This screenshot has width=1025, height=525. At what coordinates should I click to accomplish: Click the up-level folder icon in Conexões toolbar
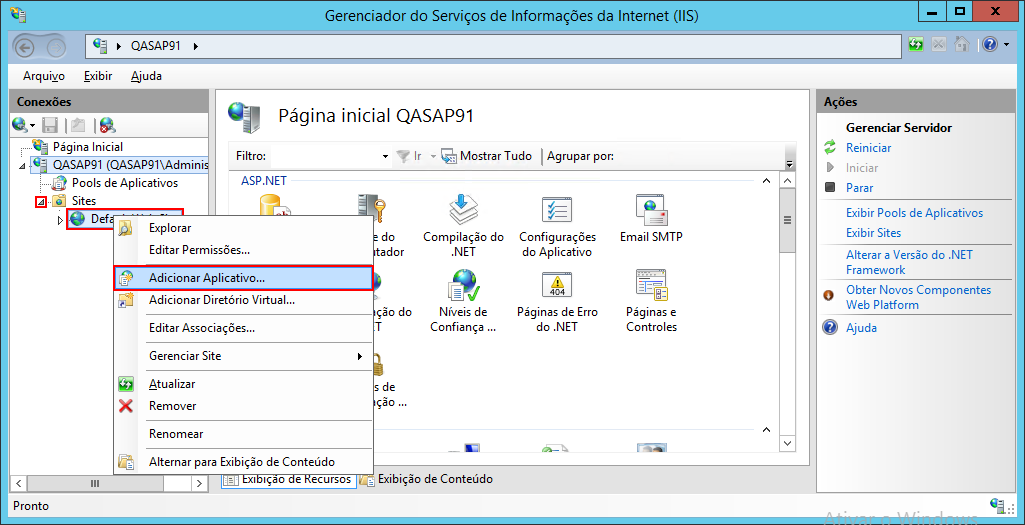[78, 125]
